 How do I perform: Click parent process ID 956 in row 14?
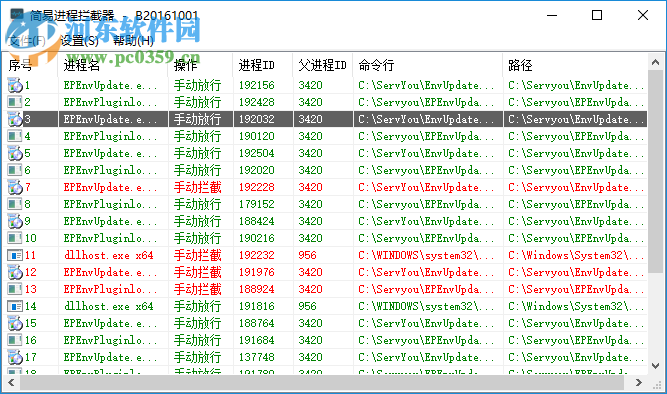[x=307, y=306]
